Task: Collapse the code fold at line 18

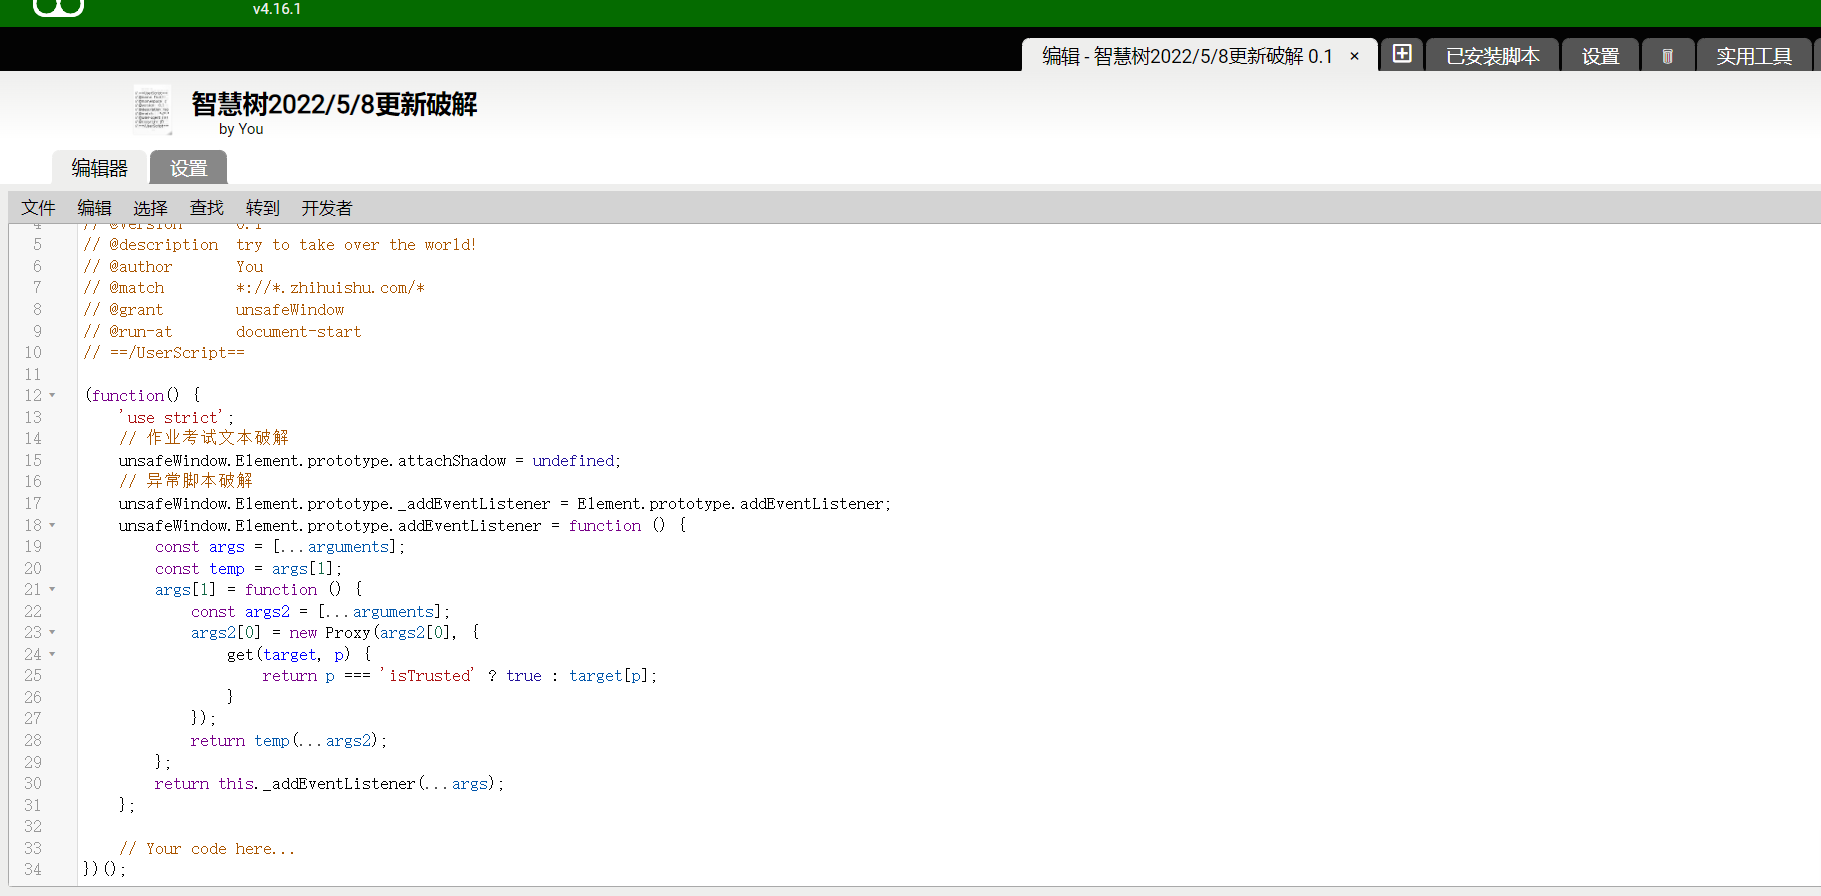Action: (52, 525)
